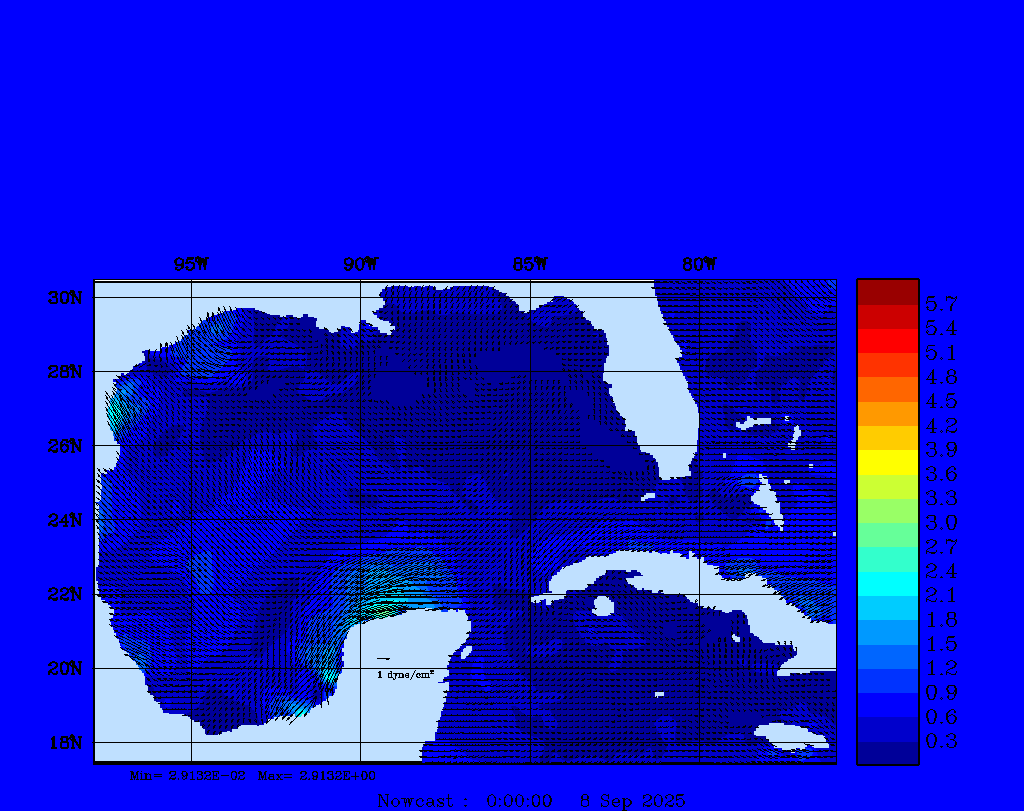Select the 24N latitude label

(64, 520)
